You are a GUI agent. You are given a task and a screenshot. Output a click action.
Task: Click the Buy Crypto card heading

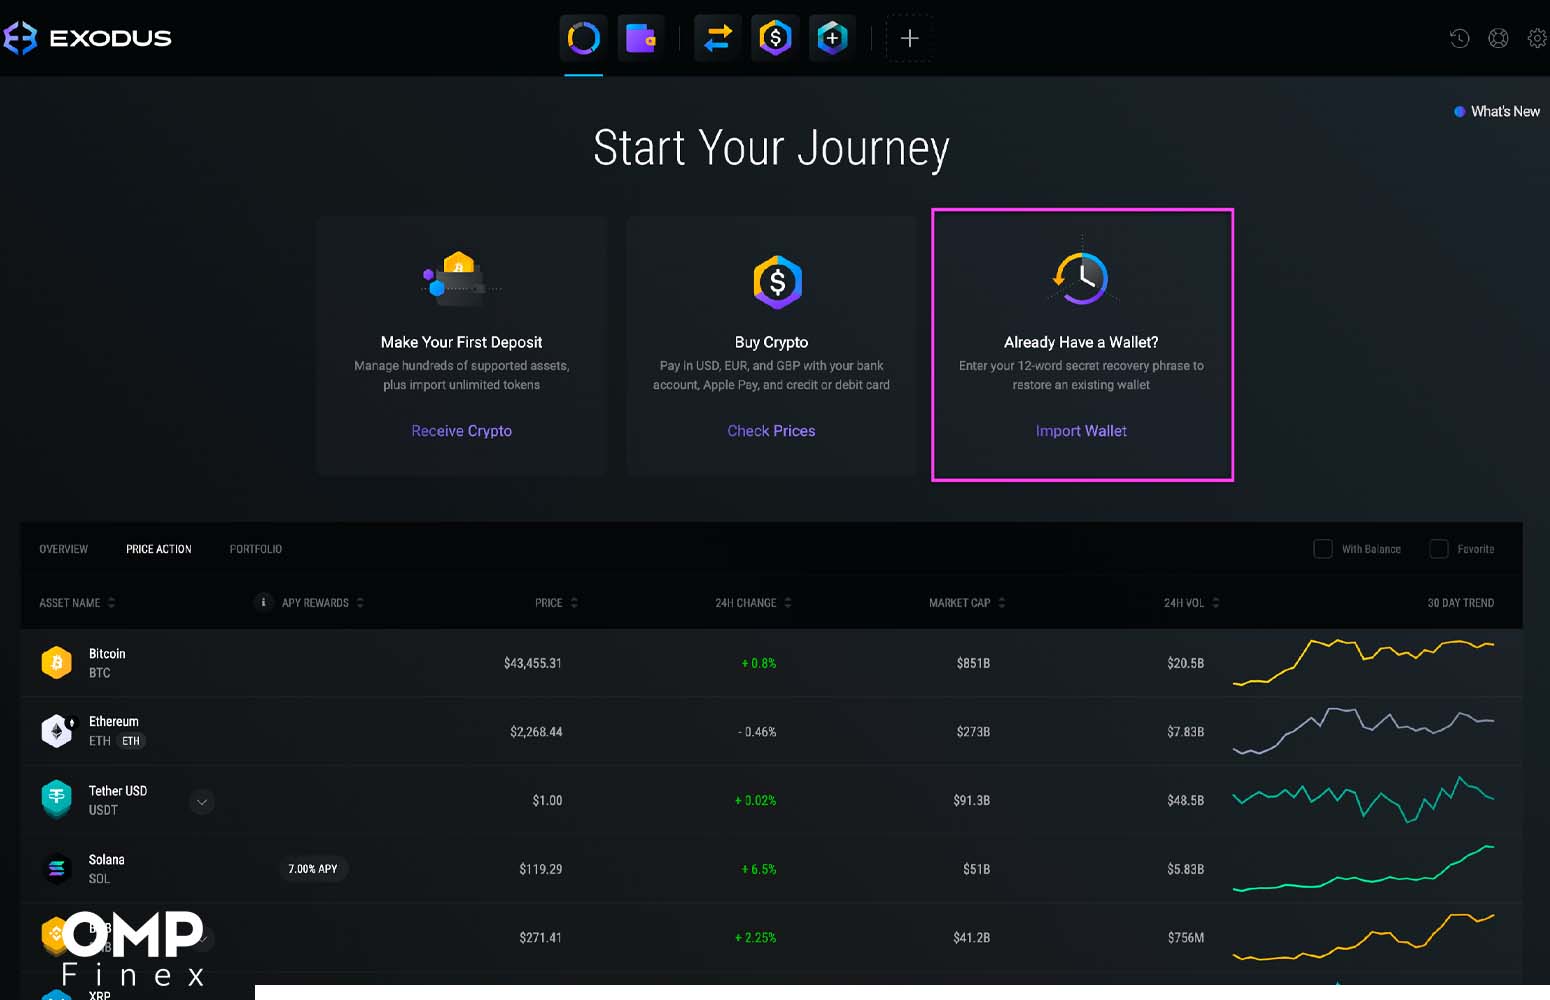[771, 342]
